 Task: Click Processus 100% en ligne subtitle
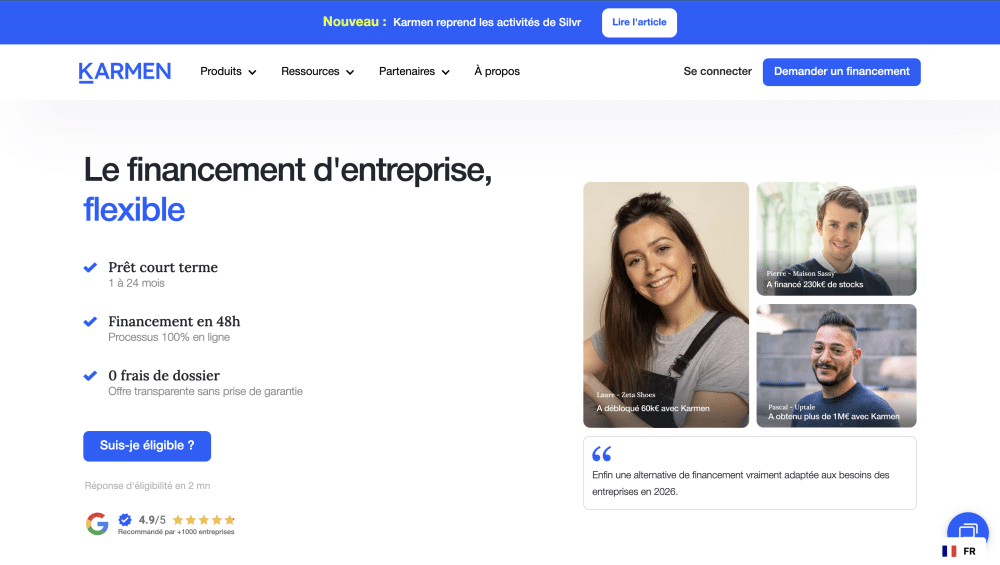(x=169, y=337)
